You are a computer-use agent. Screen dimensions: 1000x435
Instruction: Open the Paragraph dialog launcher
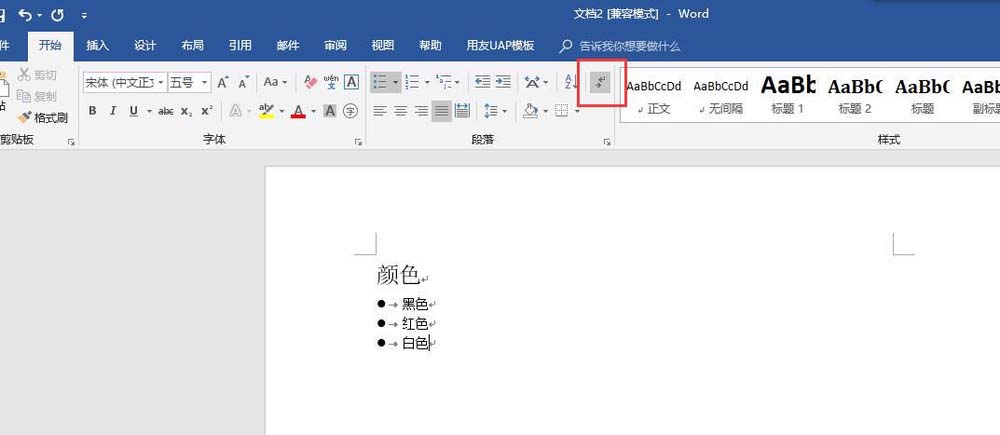[x=607, y=142]
